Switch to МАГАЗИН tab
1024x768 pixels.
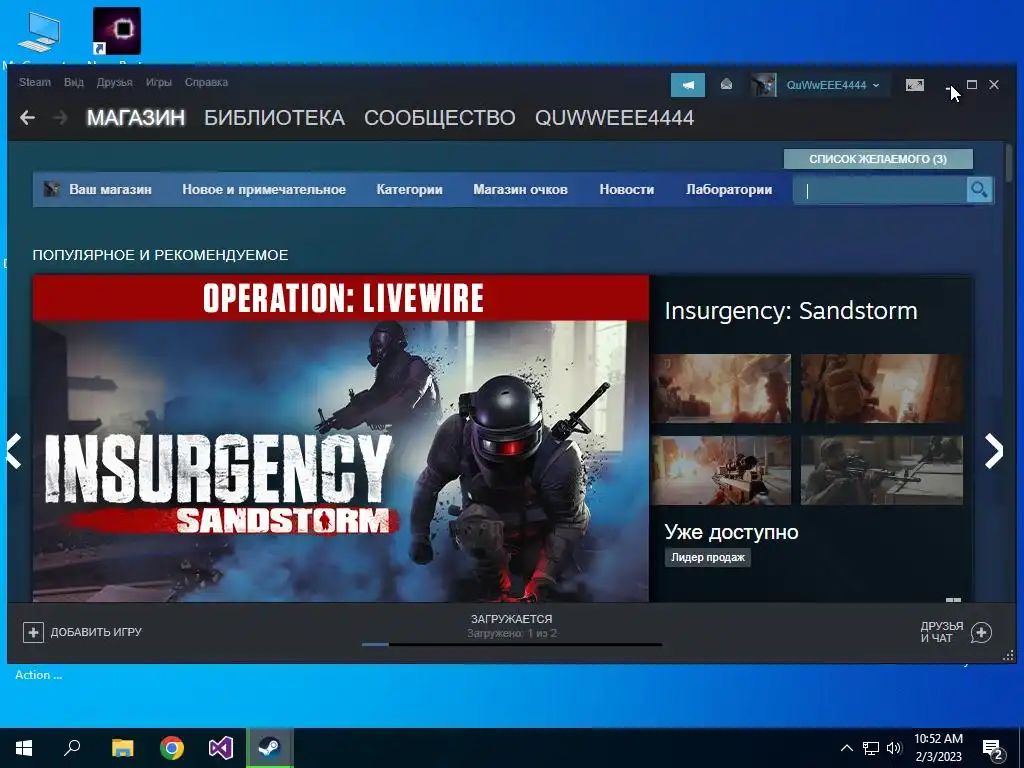click(136, 118)
